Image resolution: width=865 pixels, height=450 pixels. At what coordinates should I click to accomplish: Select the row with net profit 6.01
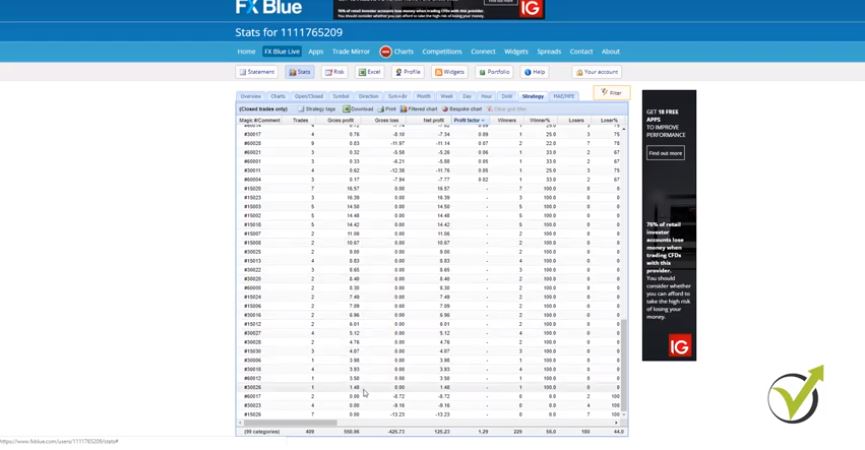click(x=430, y=324)
